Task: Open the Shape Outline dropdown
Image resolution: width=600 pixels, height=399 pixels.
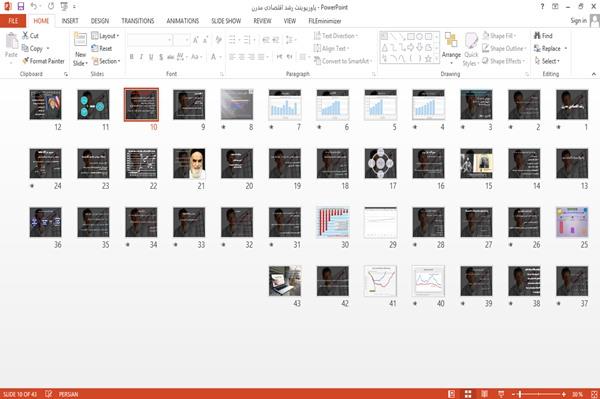Action: pos(504,48)
